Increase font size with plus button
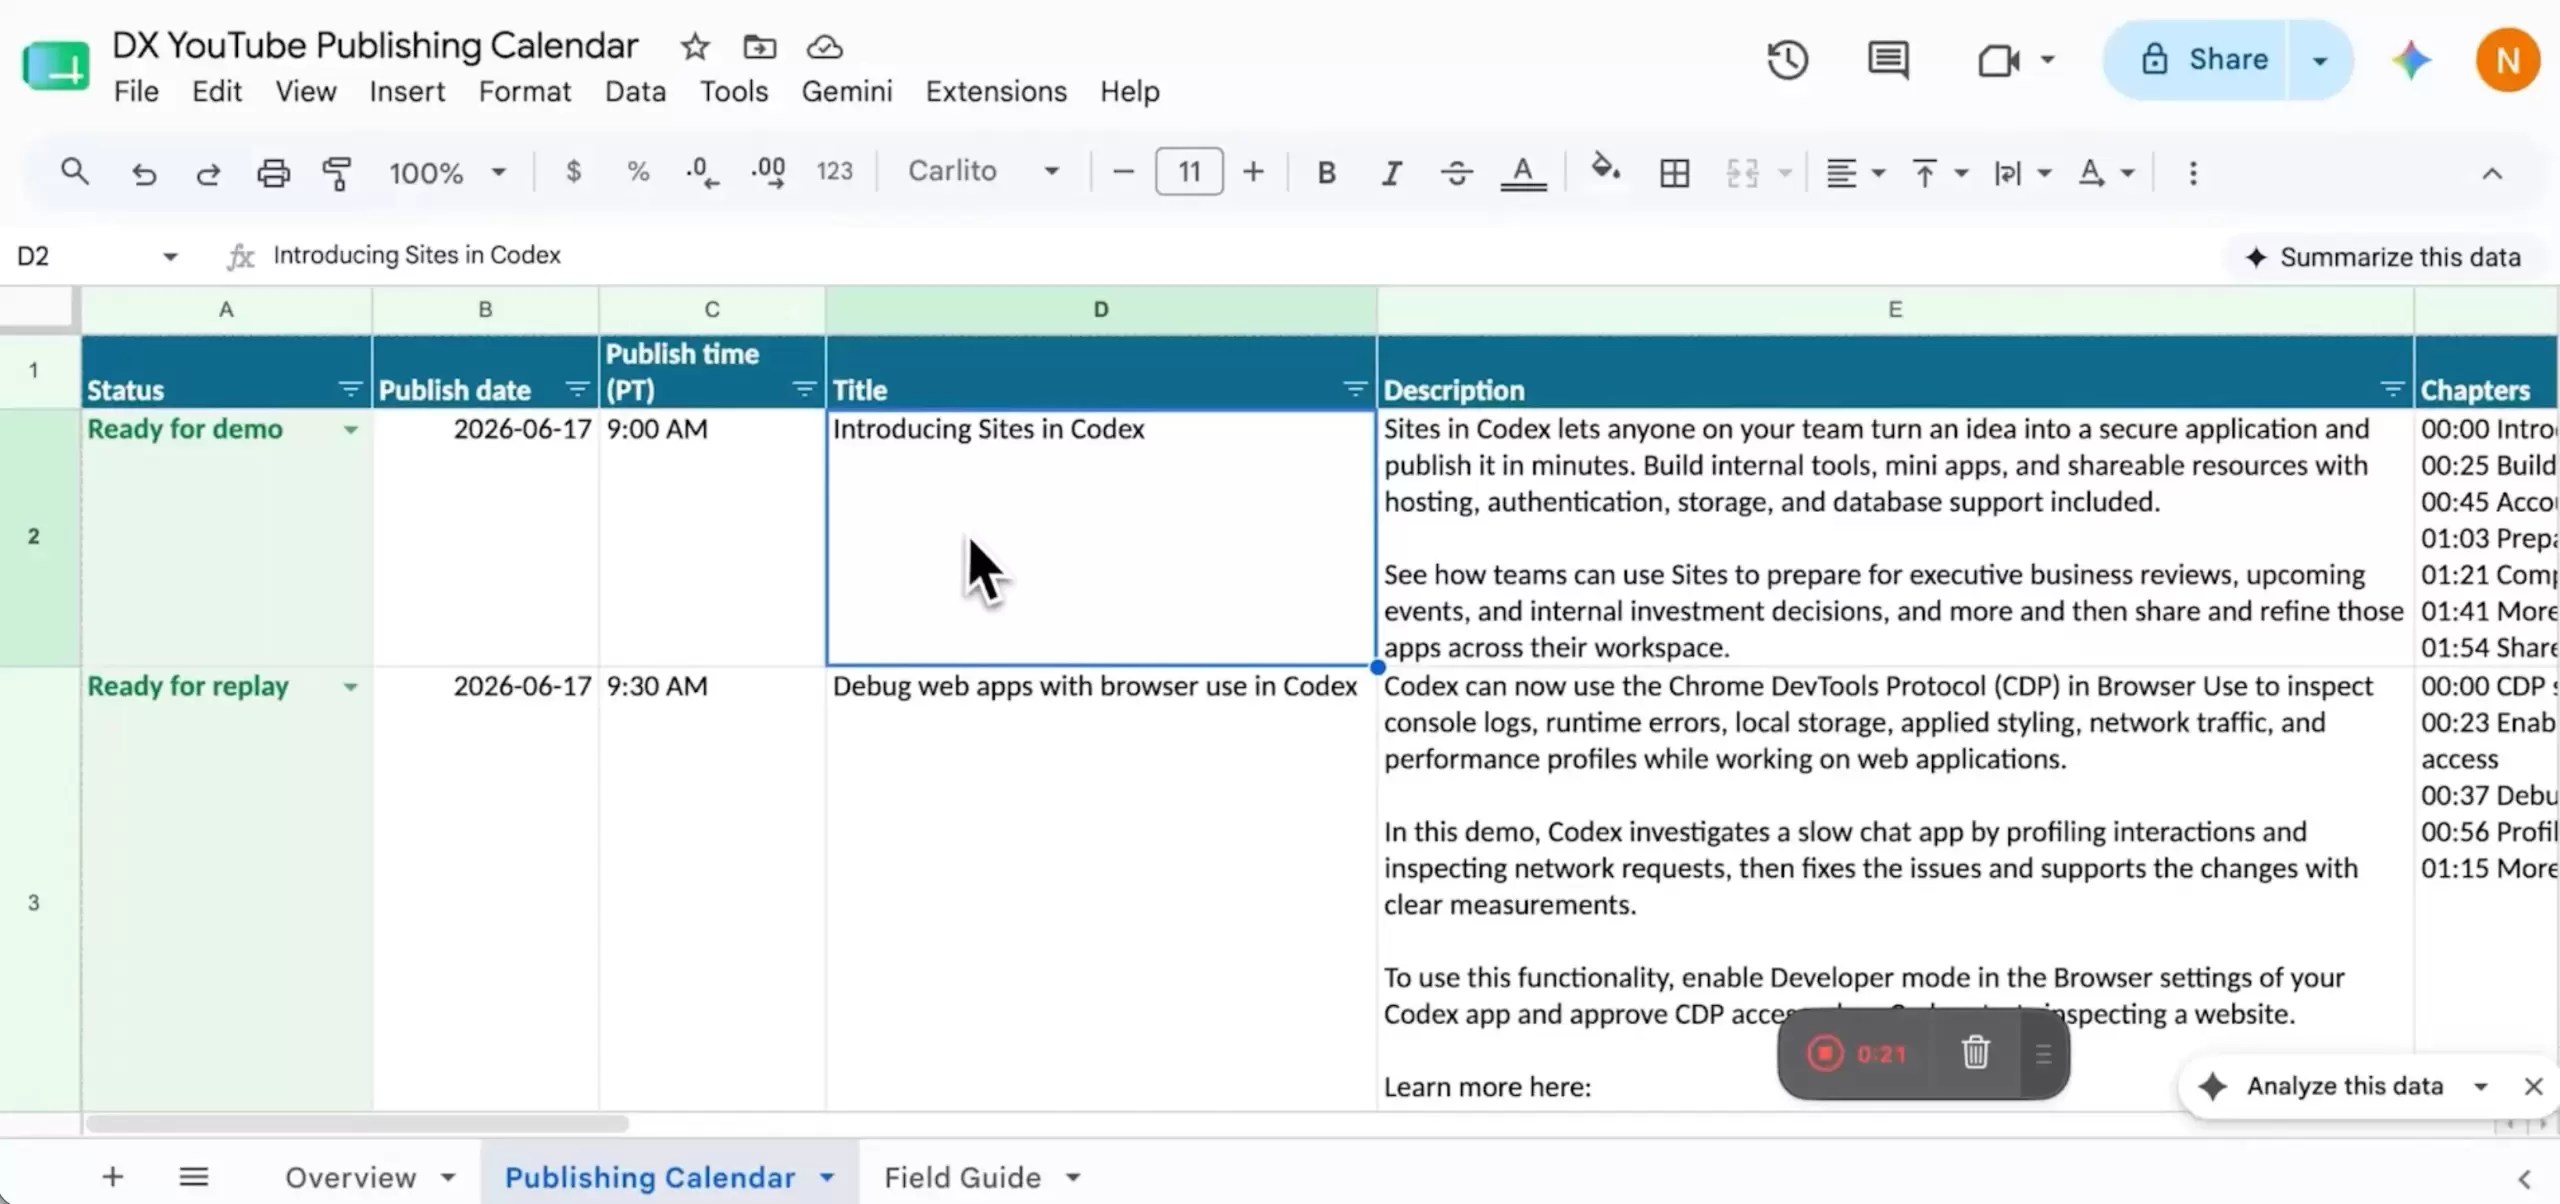The width and height of the screenshot is (2560, 1204). coord(1253,172)
